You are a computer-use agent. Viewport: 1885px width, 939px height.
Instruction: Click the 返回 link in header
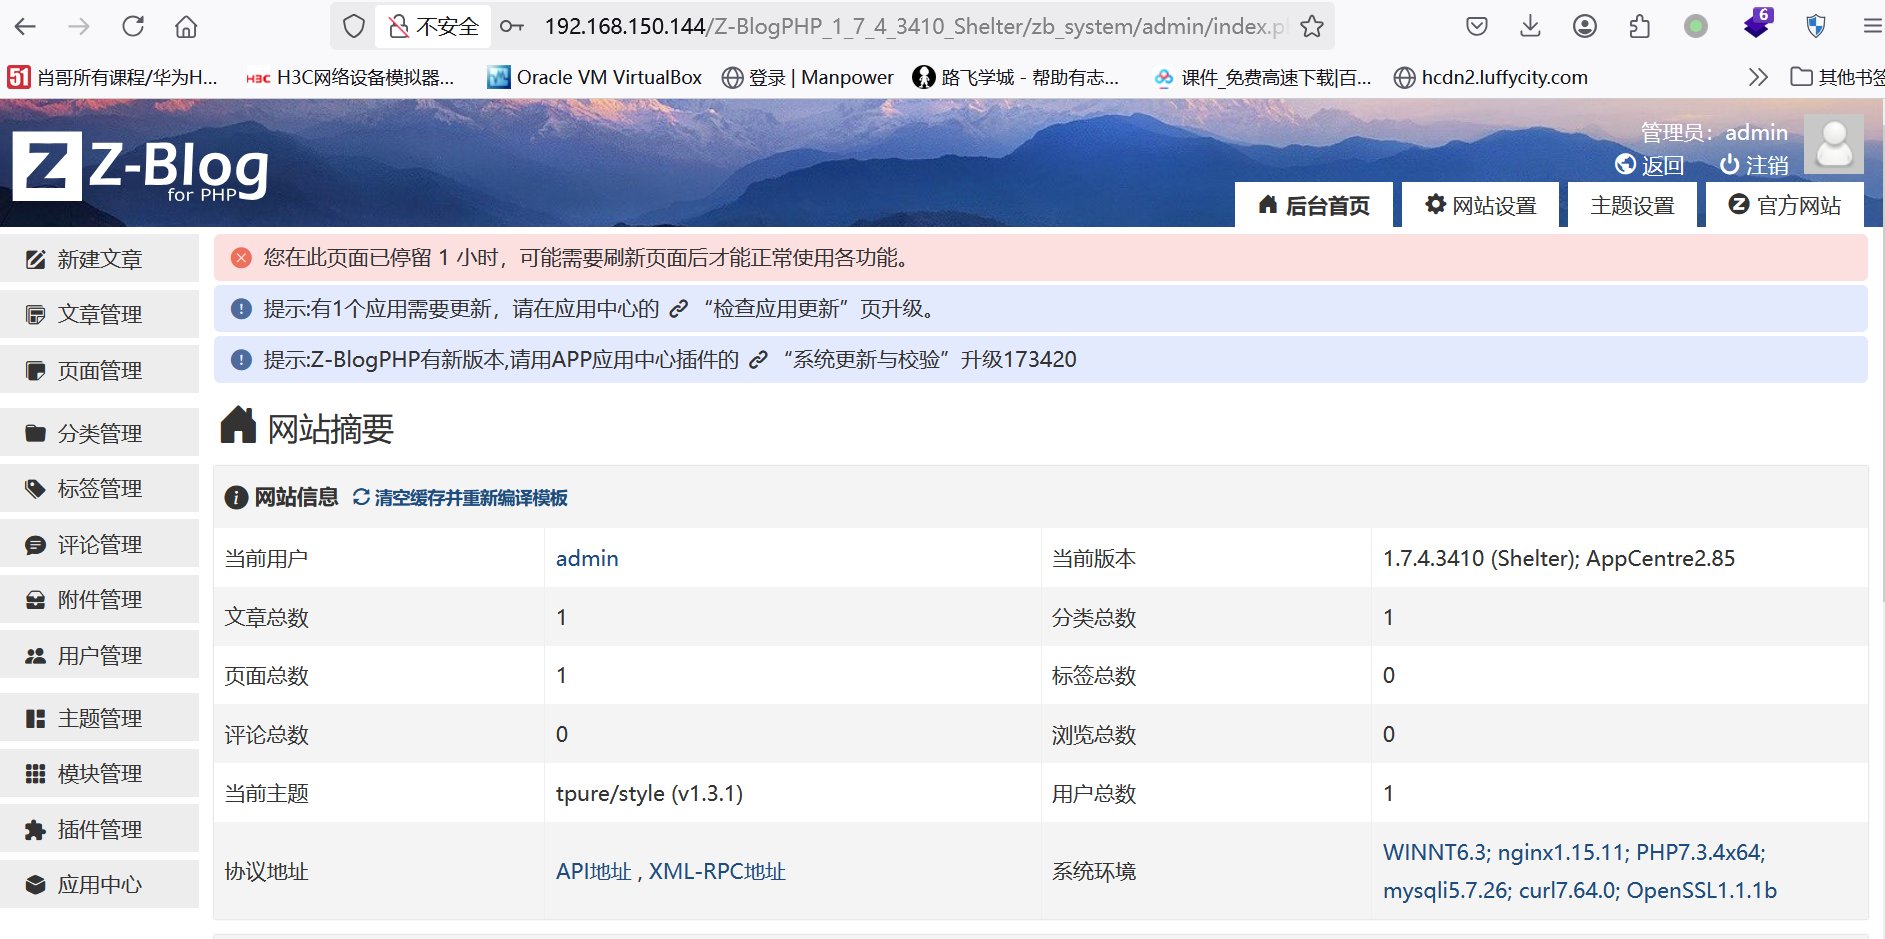click(x=1651, y=165)
